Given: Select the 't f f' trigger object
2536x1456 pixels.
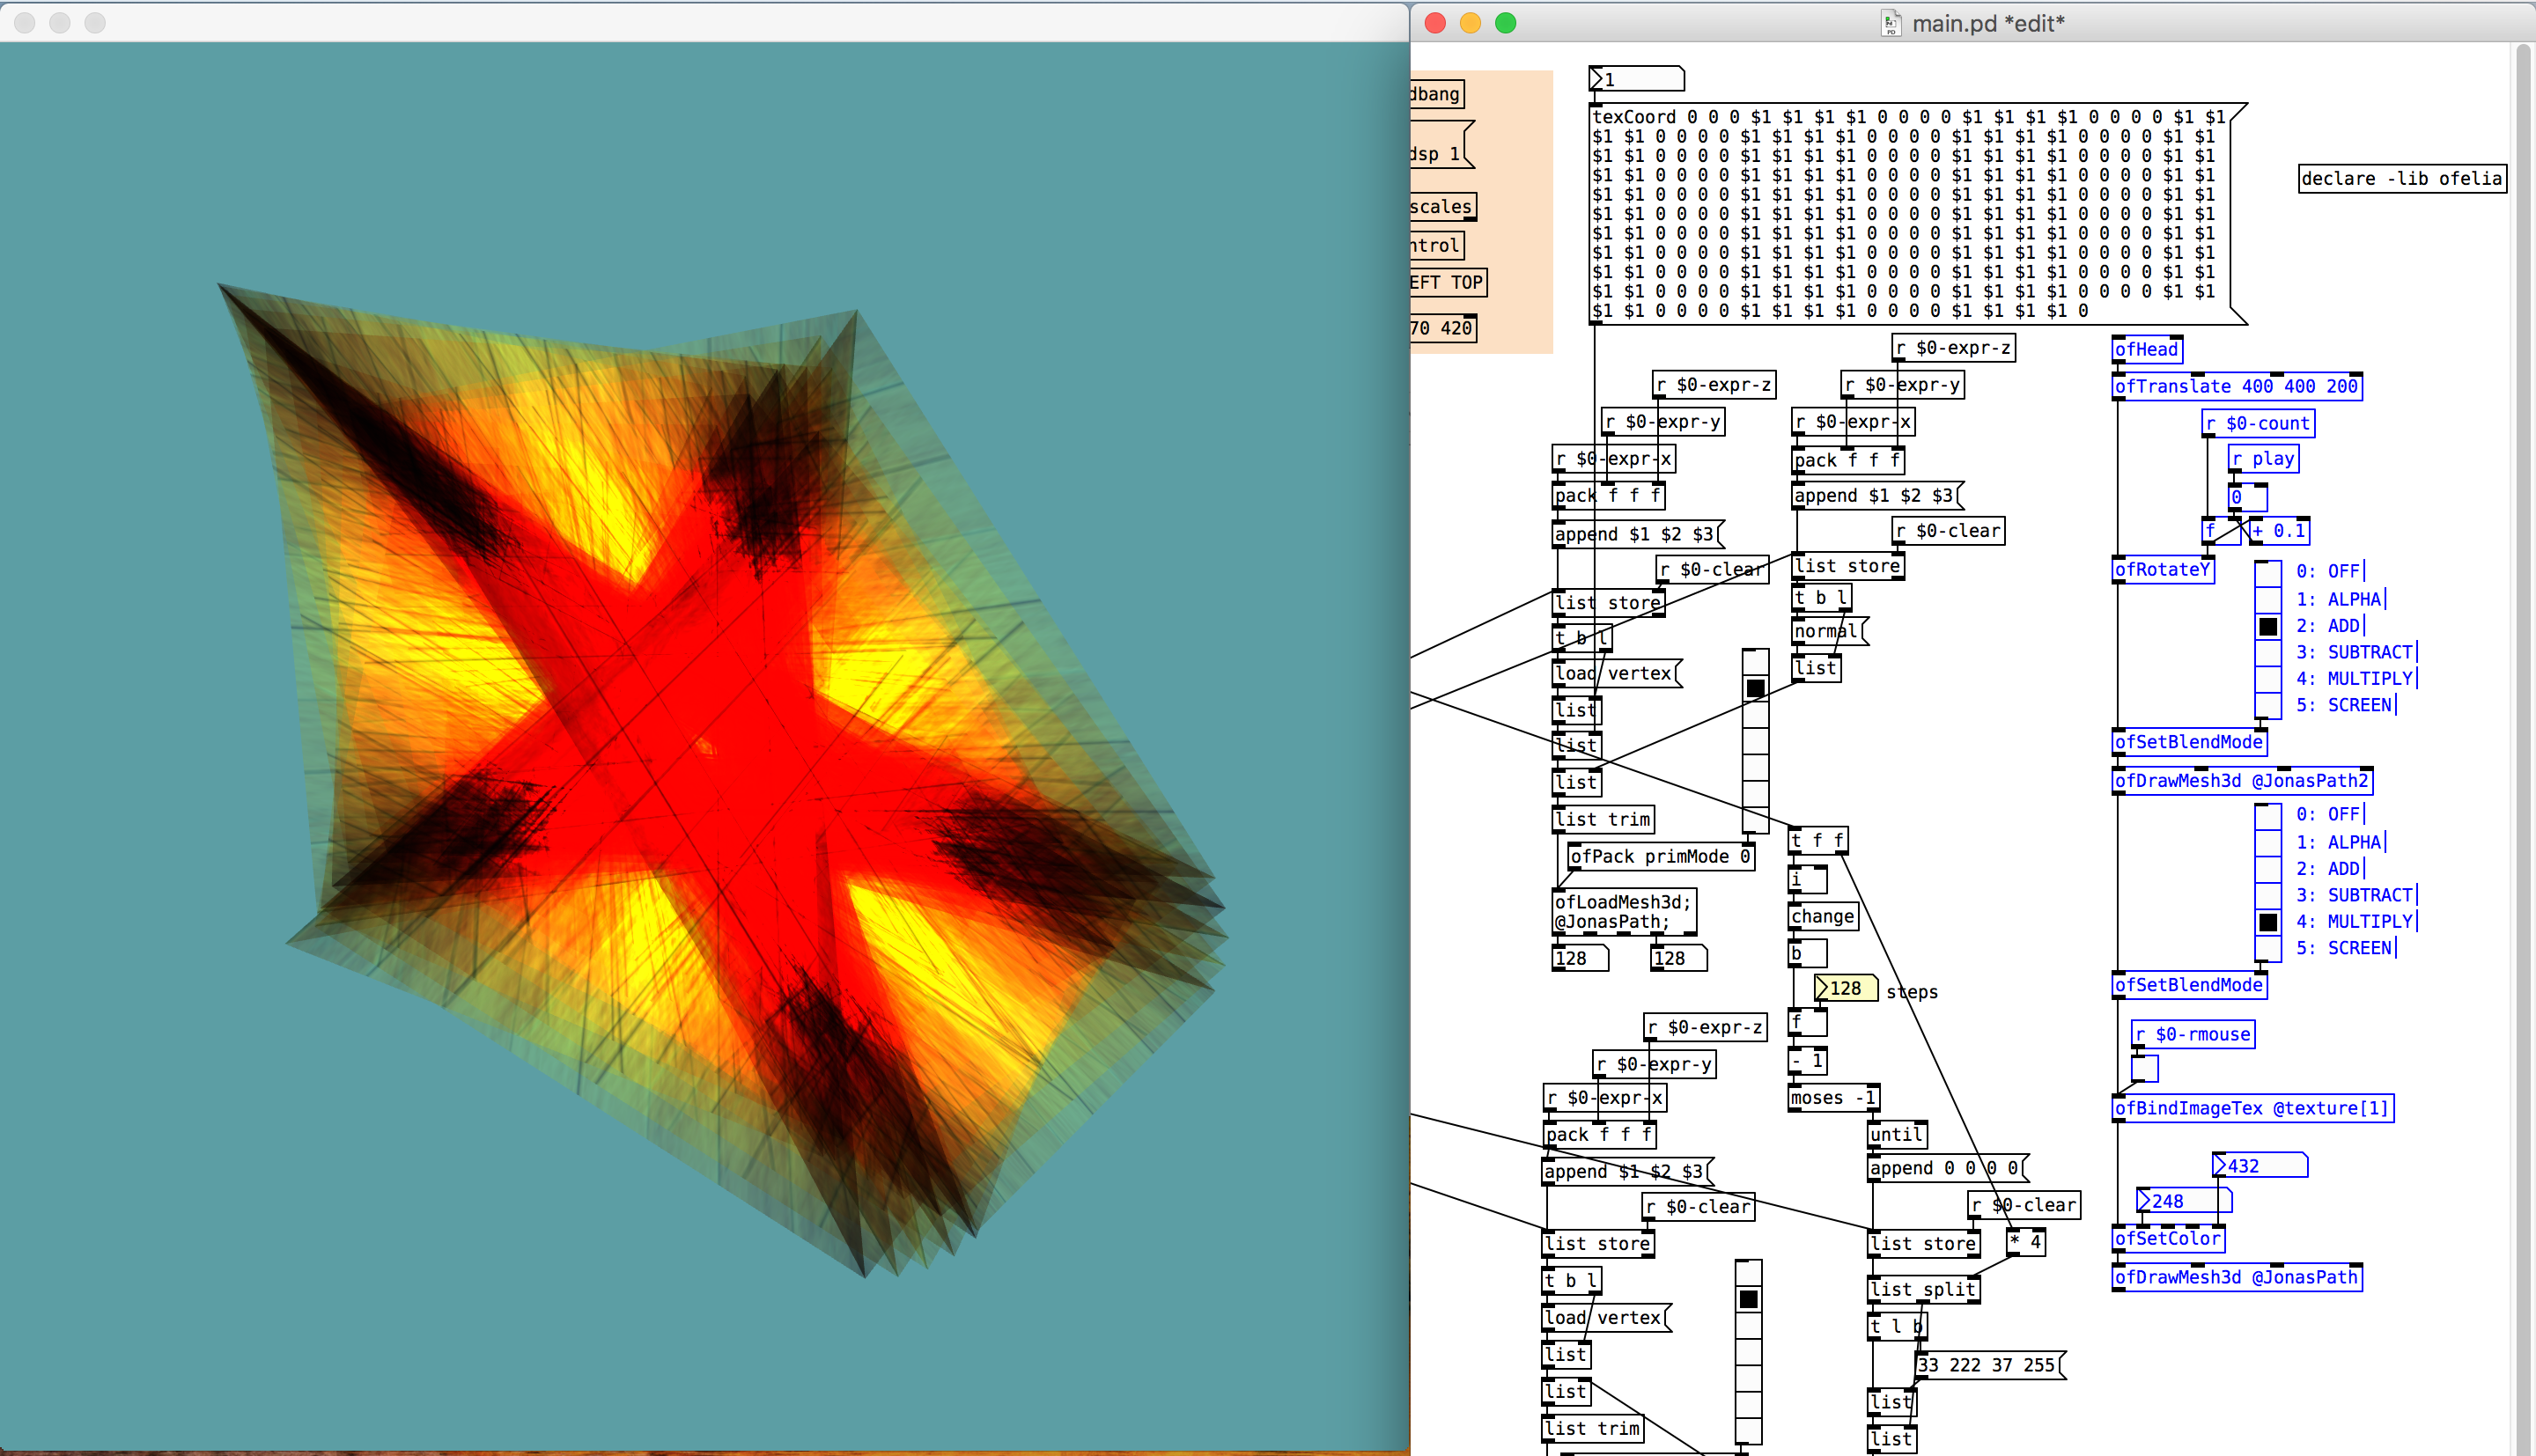Looking at the screenshot, I should (x=1818, y=841).
